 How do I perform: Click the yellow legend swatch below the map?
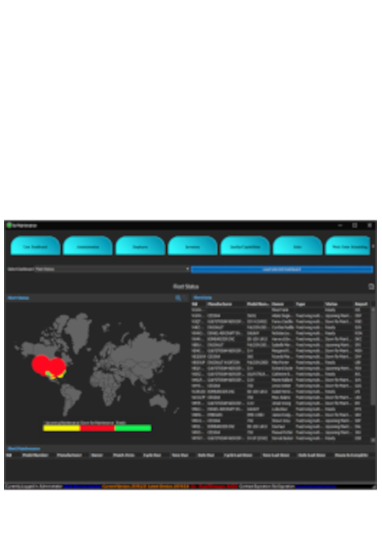coord(61,428)
